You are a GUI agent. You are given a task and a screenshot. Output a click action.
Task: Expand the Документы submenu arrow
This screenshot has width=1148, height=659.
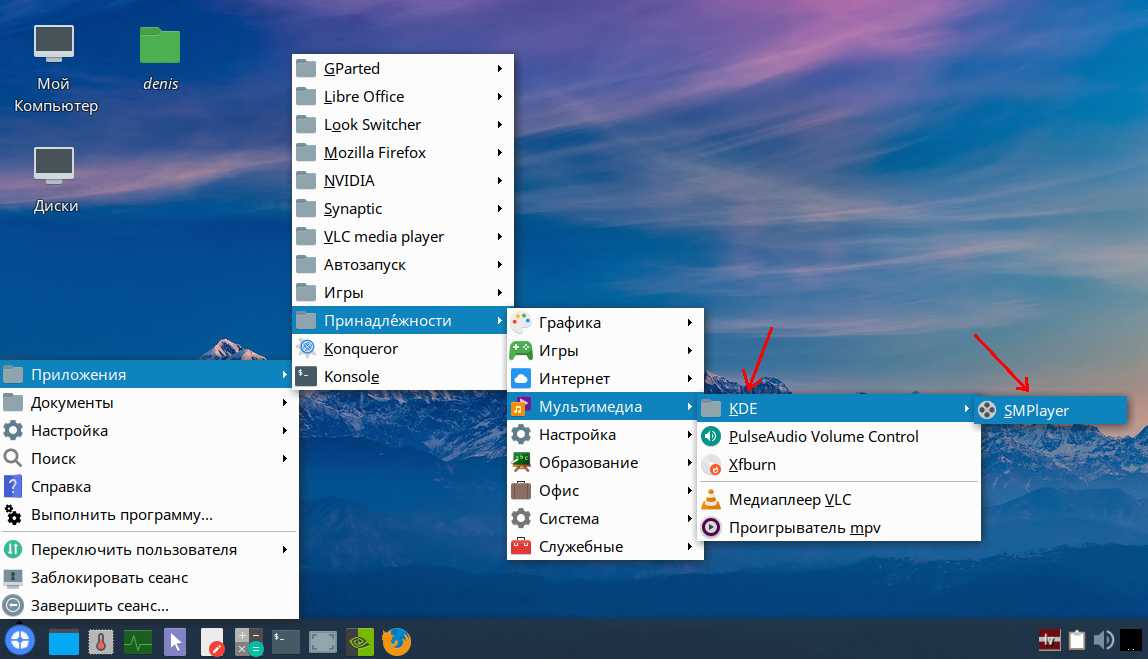point(284,402)
